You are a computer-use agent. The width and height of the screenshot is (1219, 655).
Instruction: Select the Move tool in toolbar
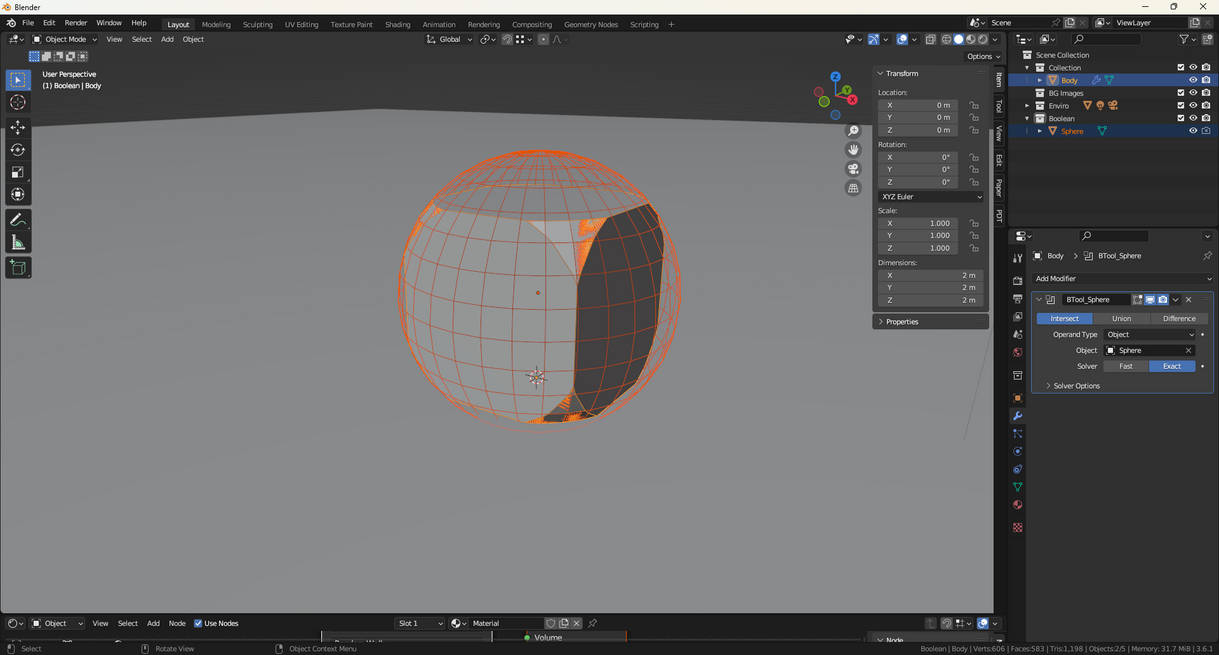point(18,127)
